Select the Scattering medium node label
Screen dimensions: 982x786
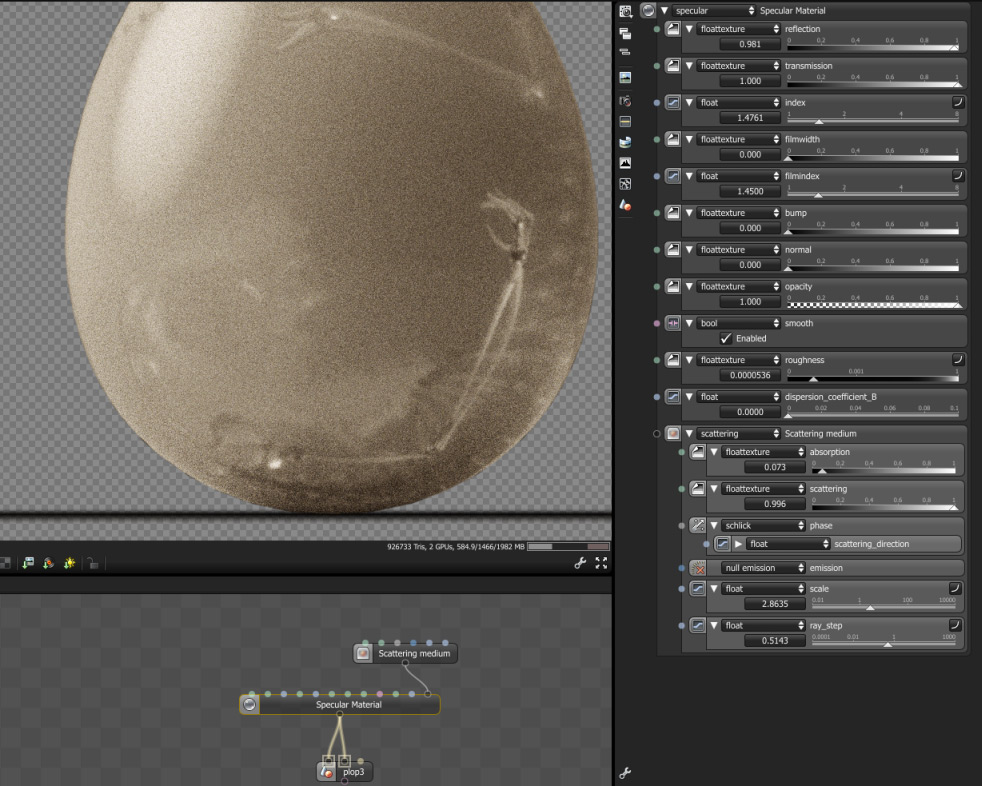click(414, 653)
